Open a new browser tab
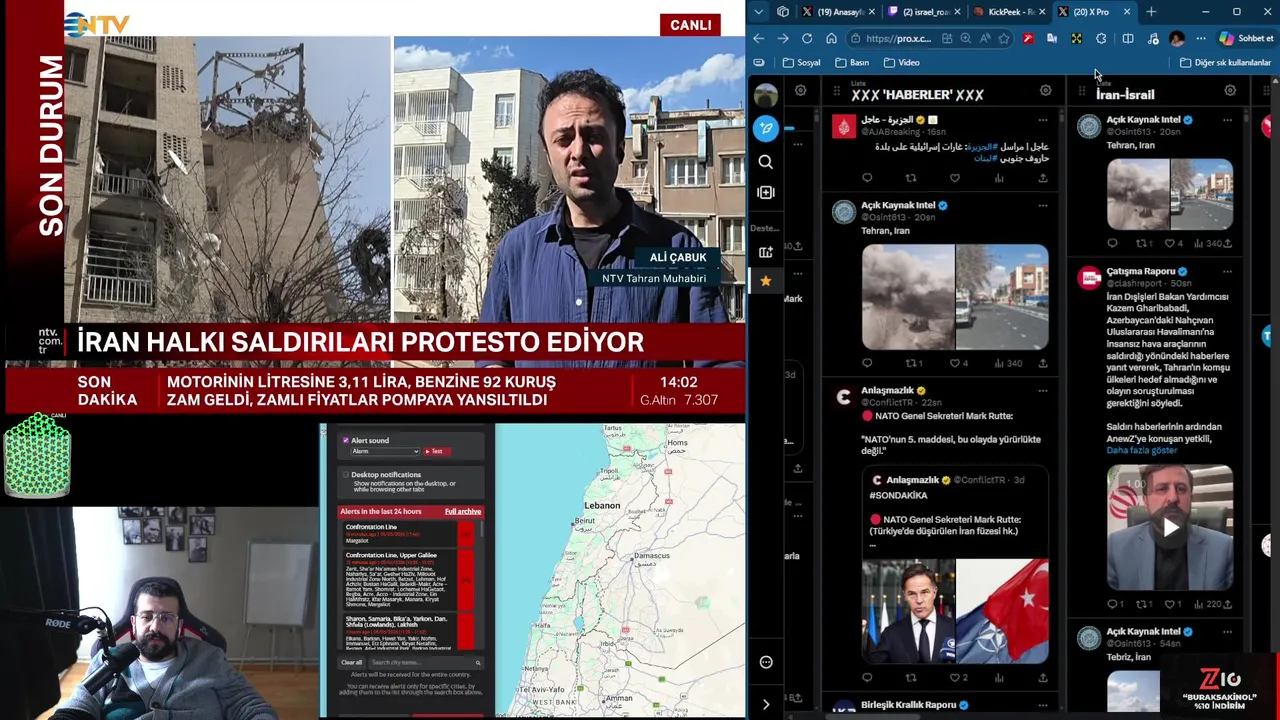This screenshot has width=1280, height=720. pyautogui.click(x=1151, y=12)
